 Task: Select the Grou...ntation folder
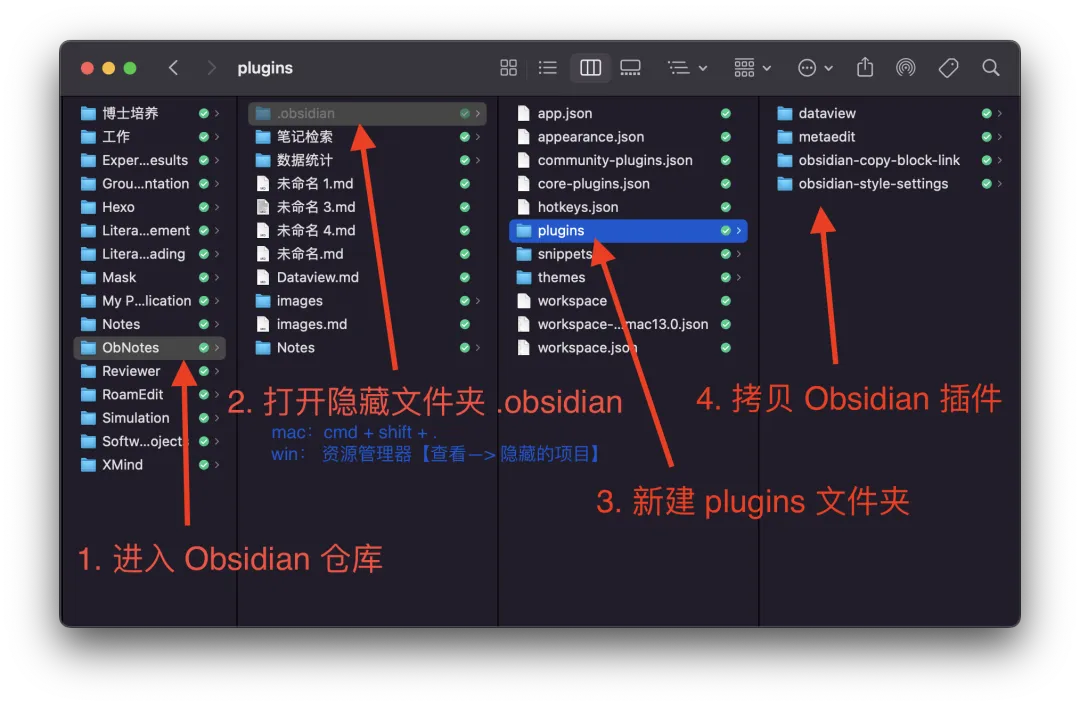(149, 183)
